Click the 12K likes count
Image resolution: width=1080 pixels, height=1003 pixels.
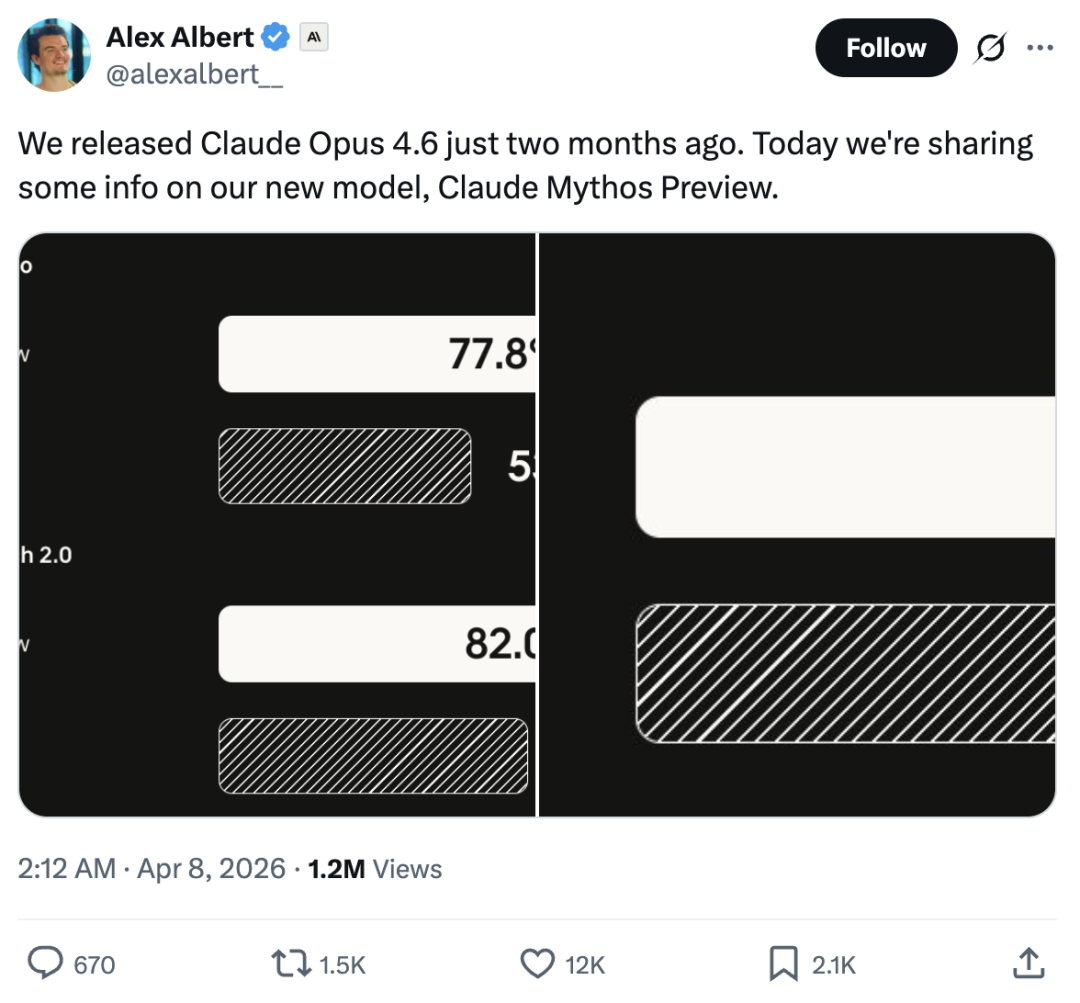pos(585,964)
